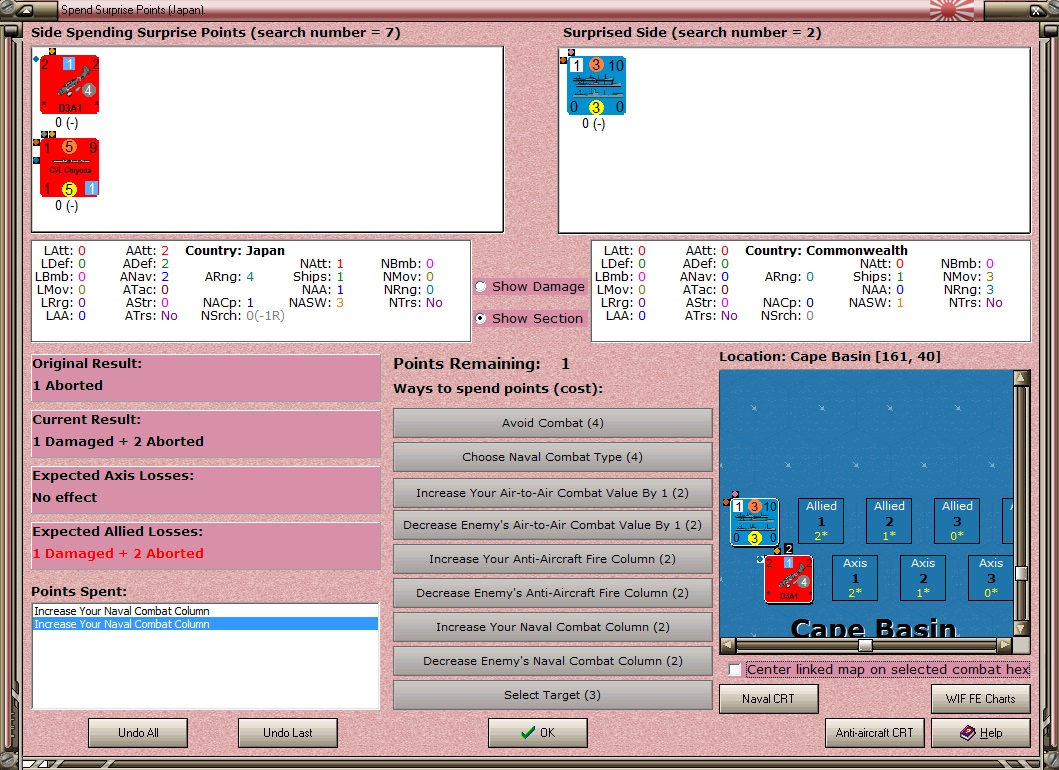The height and width of the screenshot is (770, 1059).
Task: Select the red D3A1 aircraft unit counter
Action: (x=69, y=84)
